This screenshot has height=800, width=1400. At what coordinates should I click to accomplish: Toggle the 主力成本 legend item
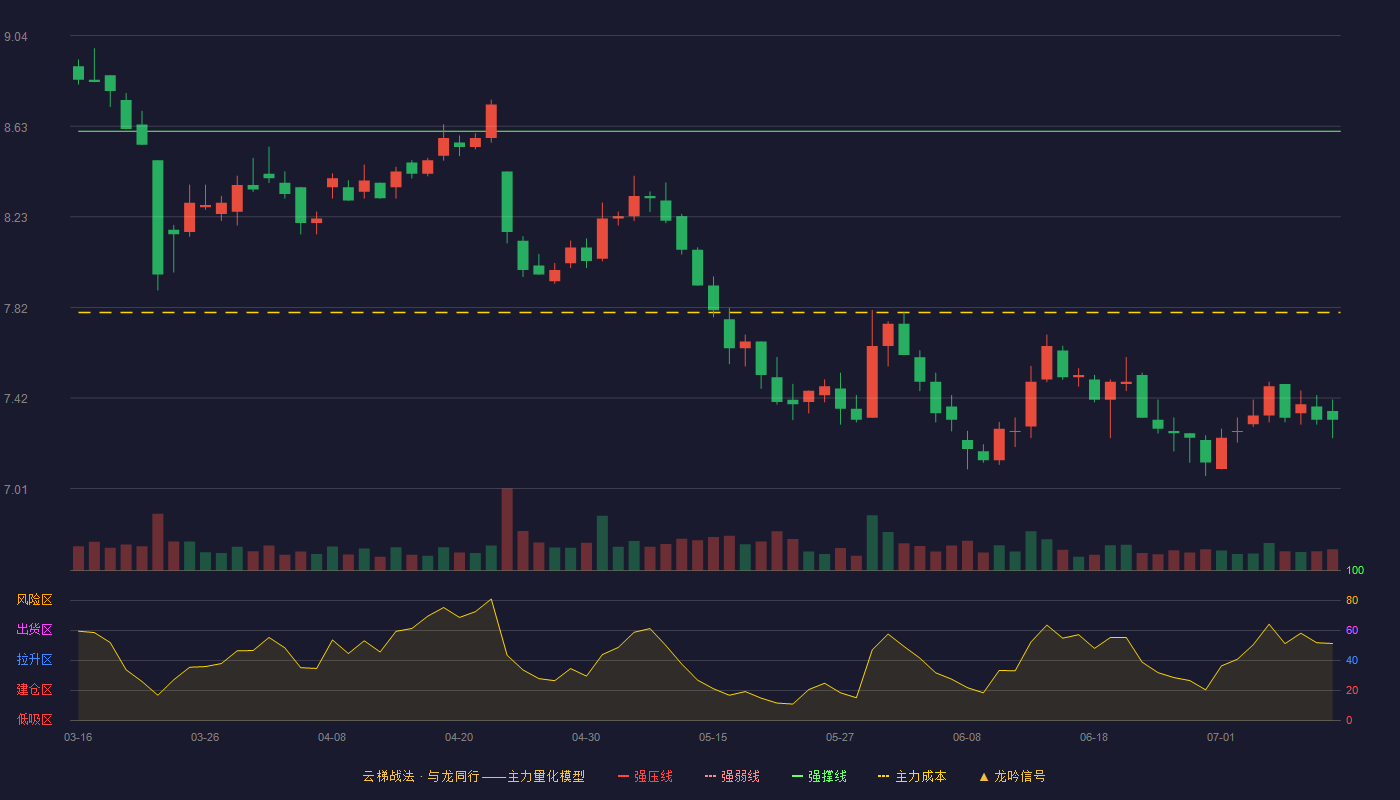pyautogui.click(x=912, y=776)
